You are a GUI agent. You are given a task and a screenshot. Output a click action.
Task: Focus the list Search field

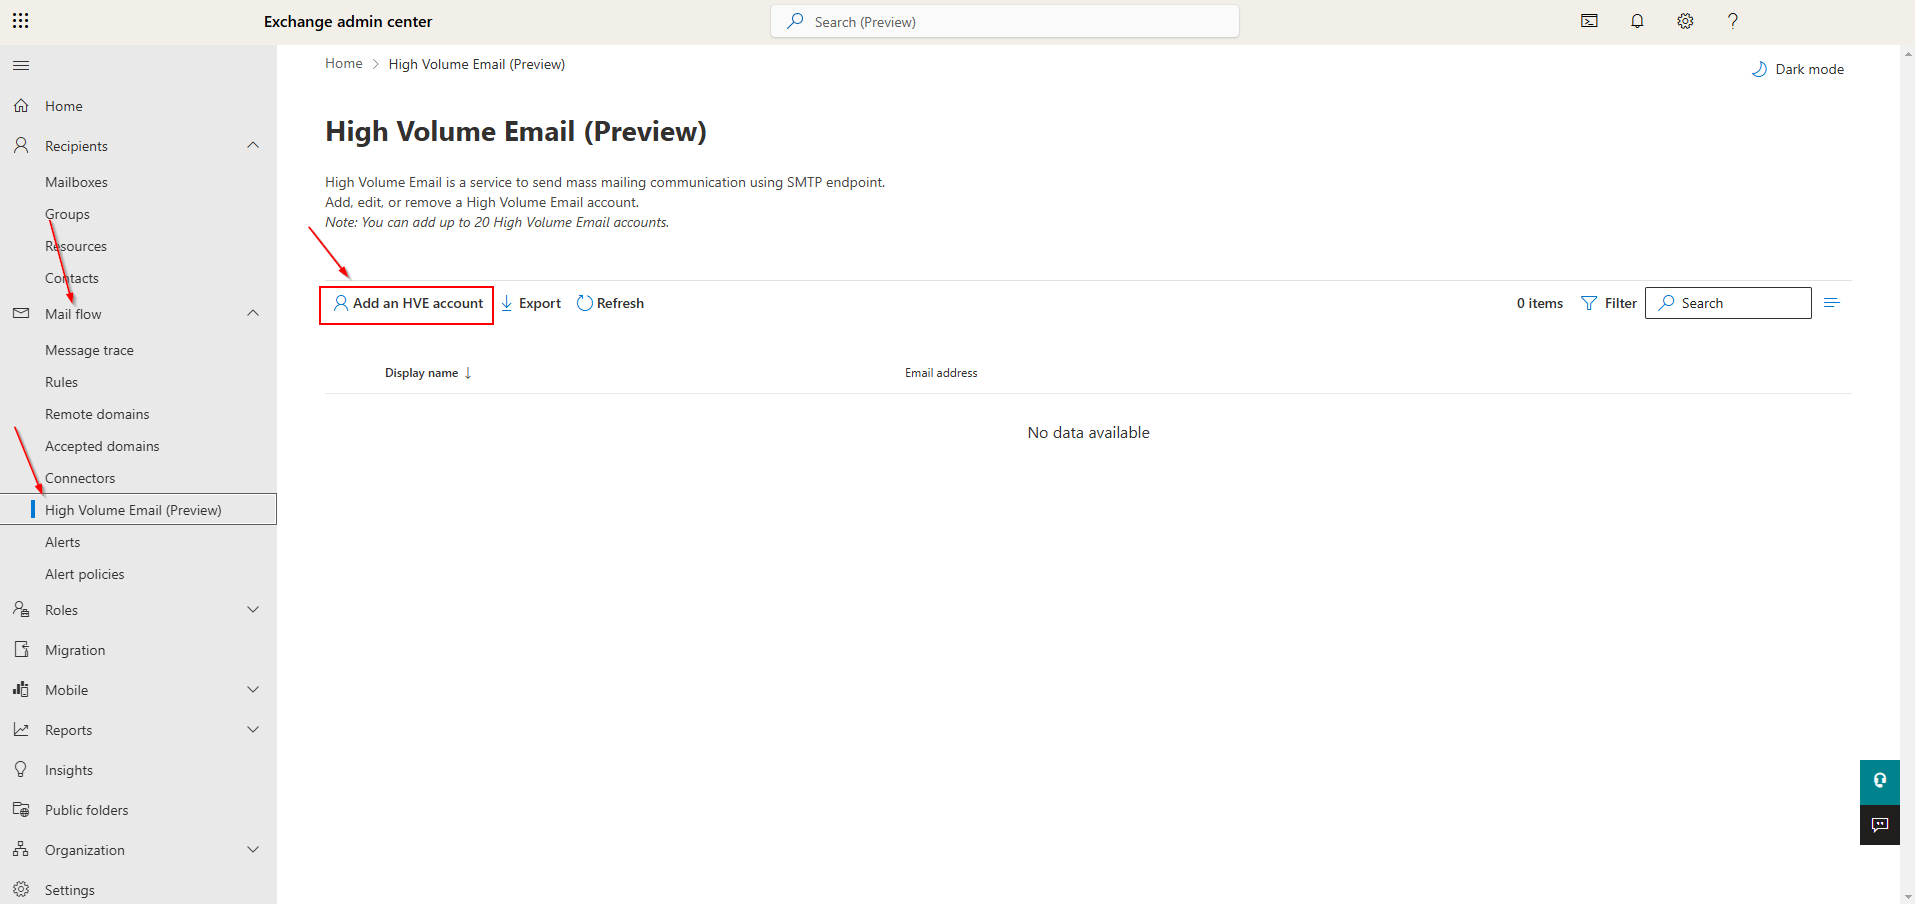1728,303
